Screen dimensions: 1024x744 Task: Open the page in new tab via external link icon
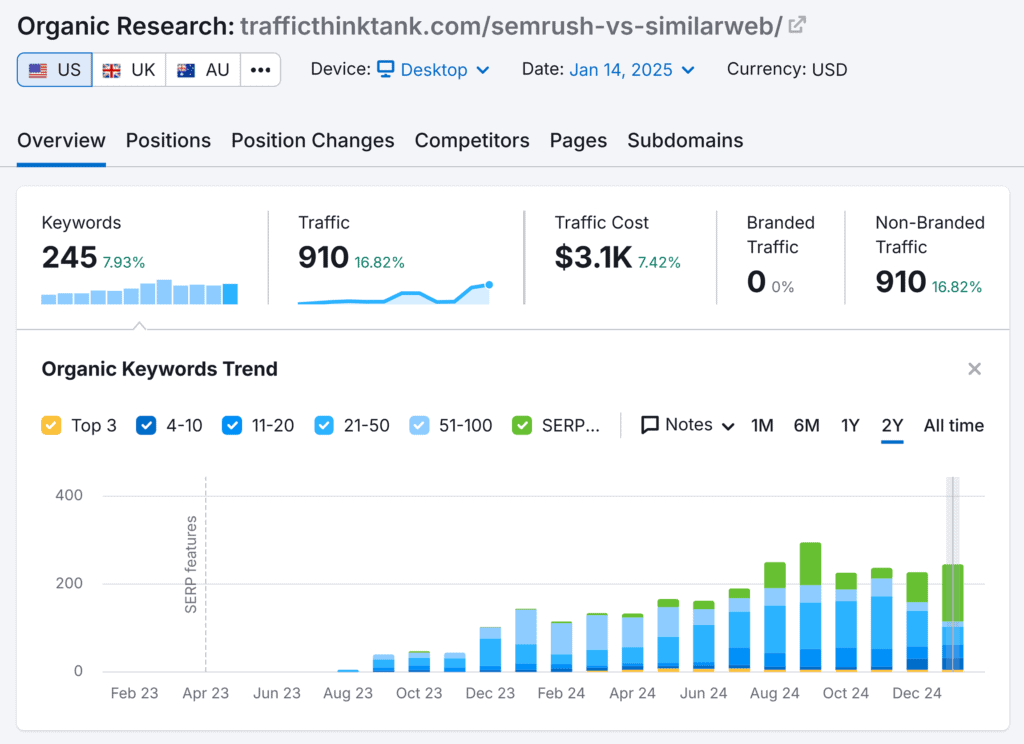coord(795,25)
